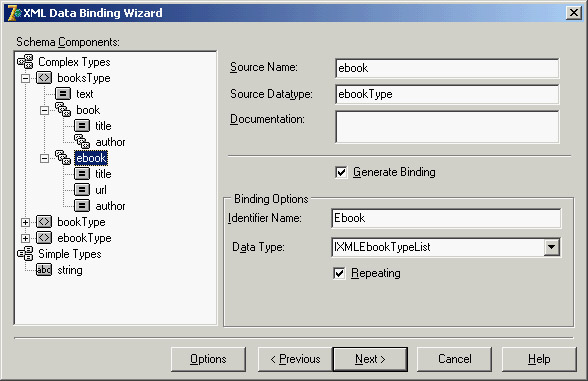Open the Options dialog button
588x381 pixels.
pos(208,359)
